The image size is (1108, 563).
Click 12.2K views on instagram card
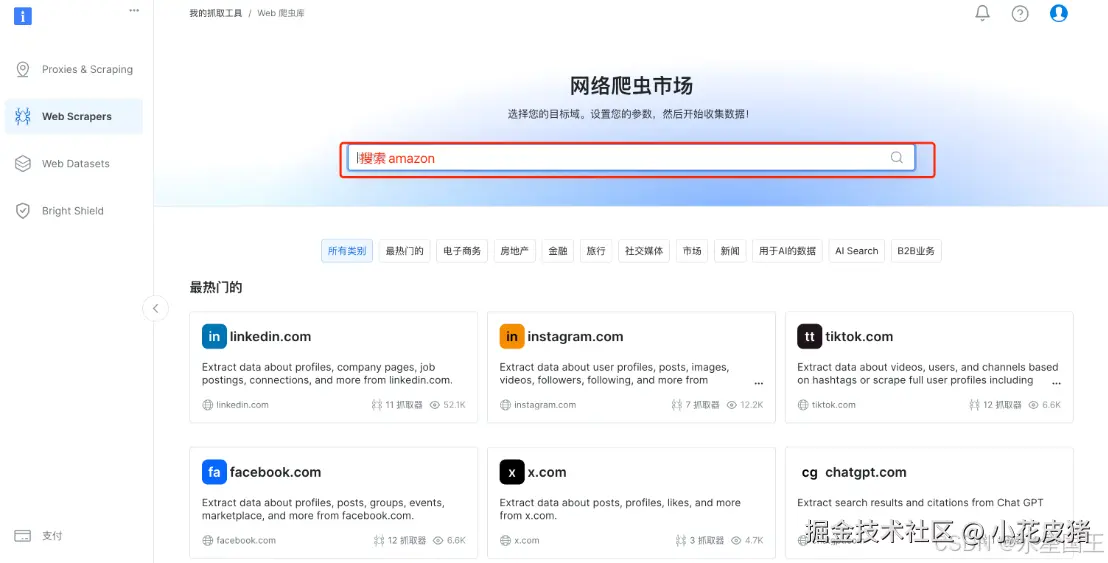(x=745, y=405)
